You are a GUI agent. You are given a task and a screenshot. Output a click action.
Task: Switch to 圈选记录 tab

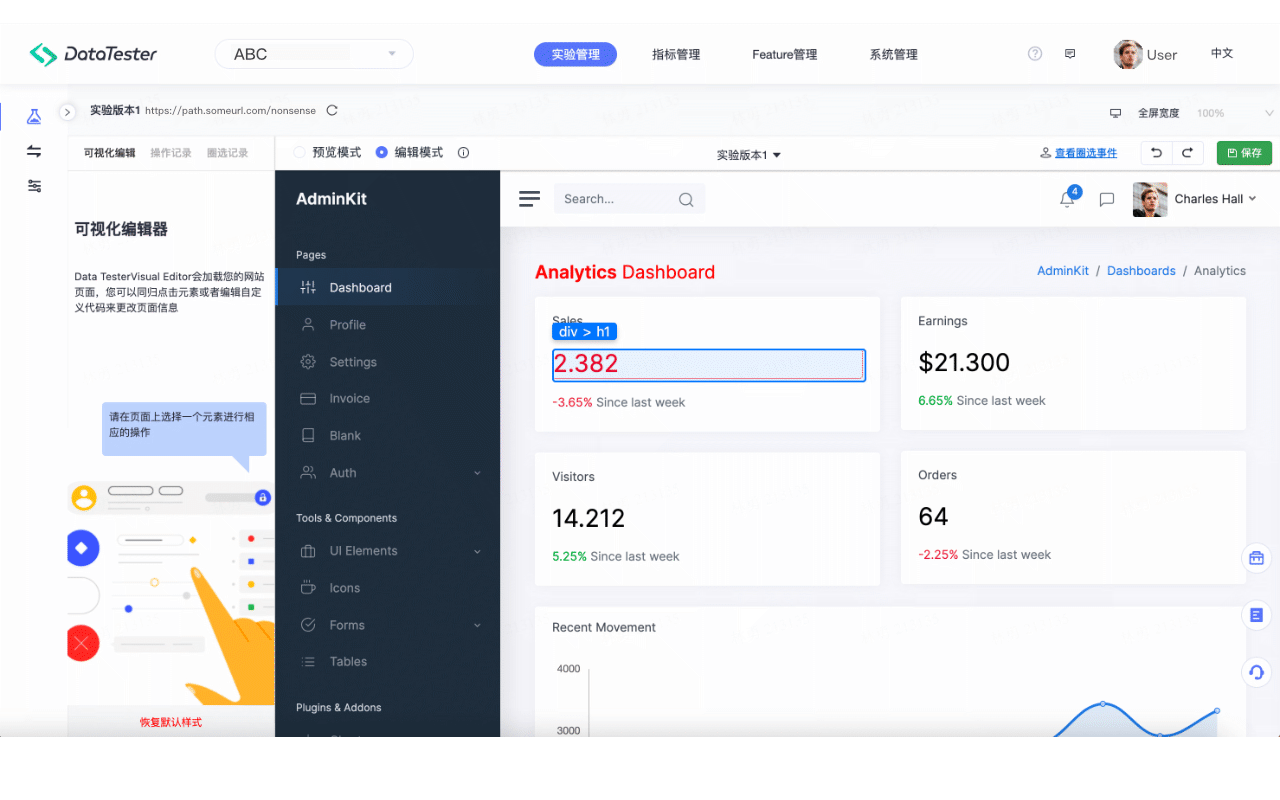click(227, 153)
